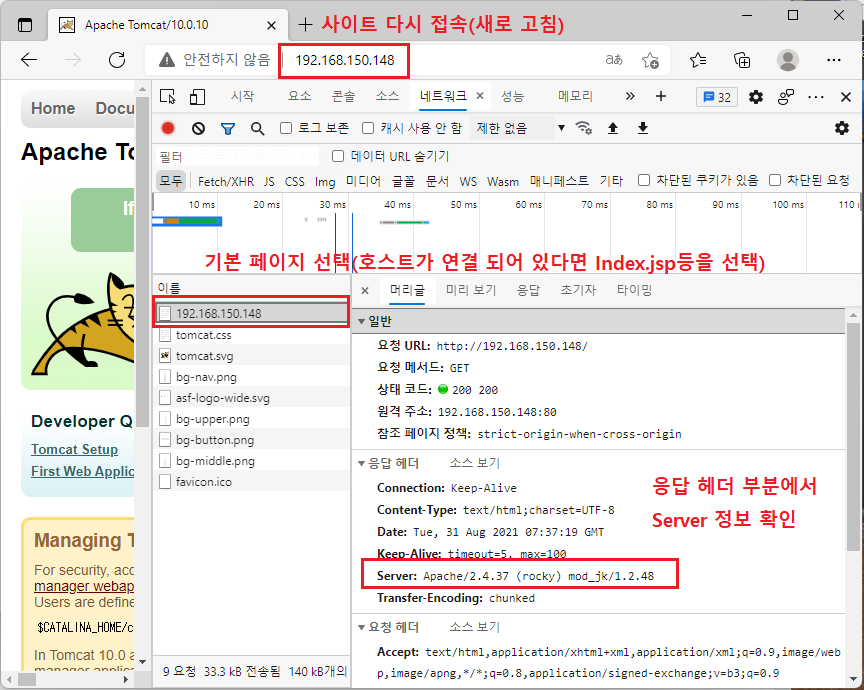The height and width of the screenshot is (690, 864).
Task: Open network search magnifier icon
Action: [x=257, y=128]
